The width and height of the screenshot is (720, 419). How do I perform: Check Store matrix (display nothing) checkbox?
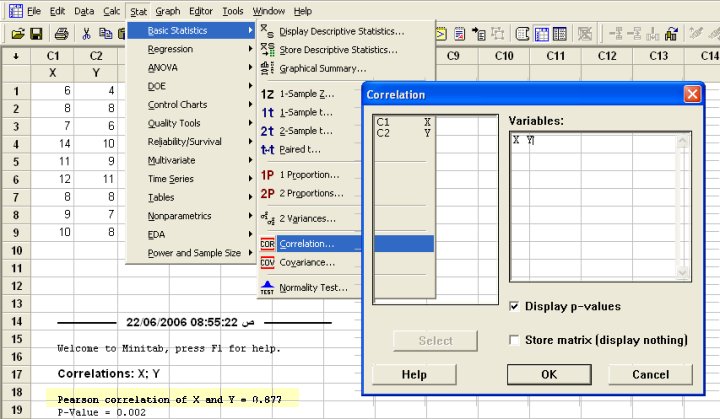point(514,340)
